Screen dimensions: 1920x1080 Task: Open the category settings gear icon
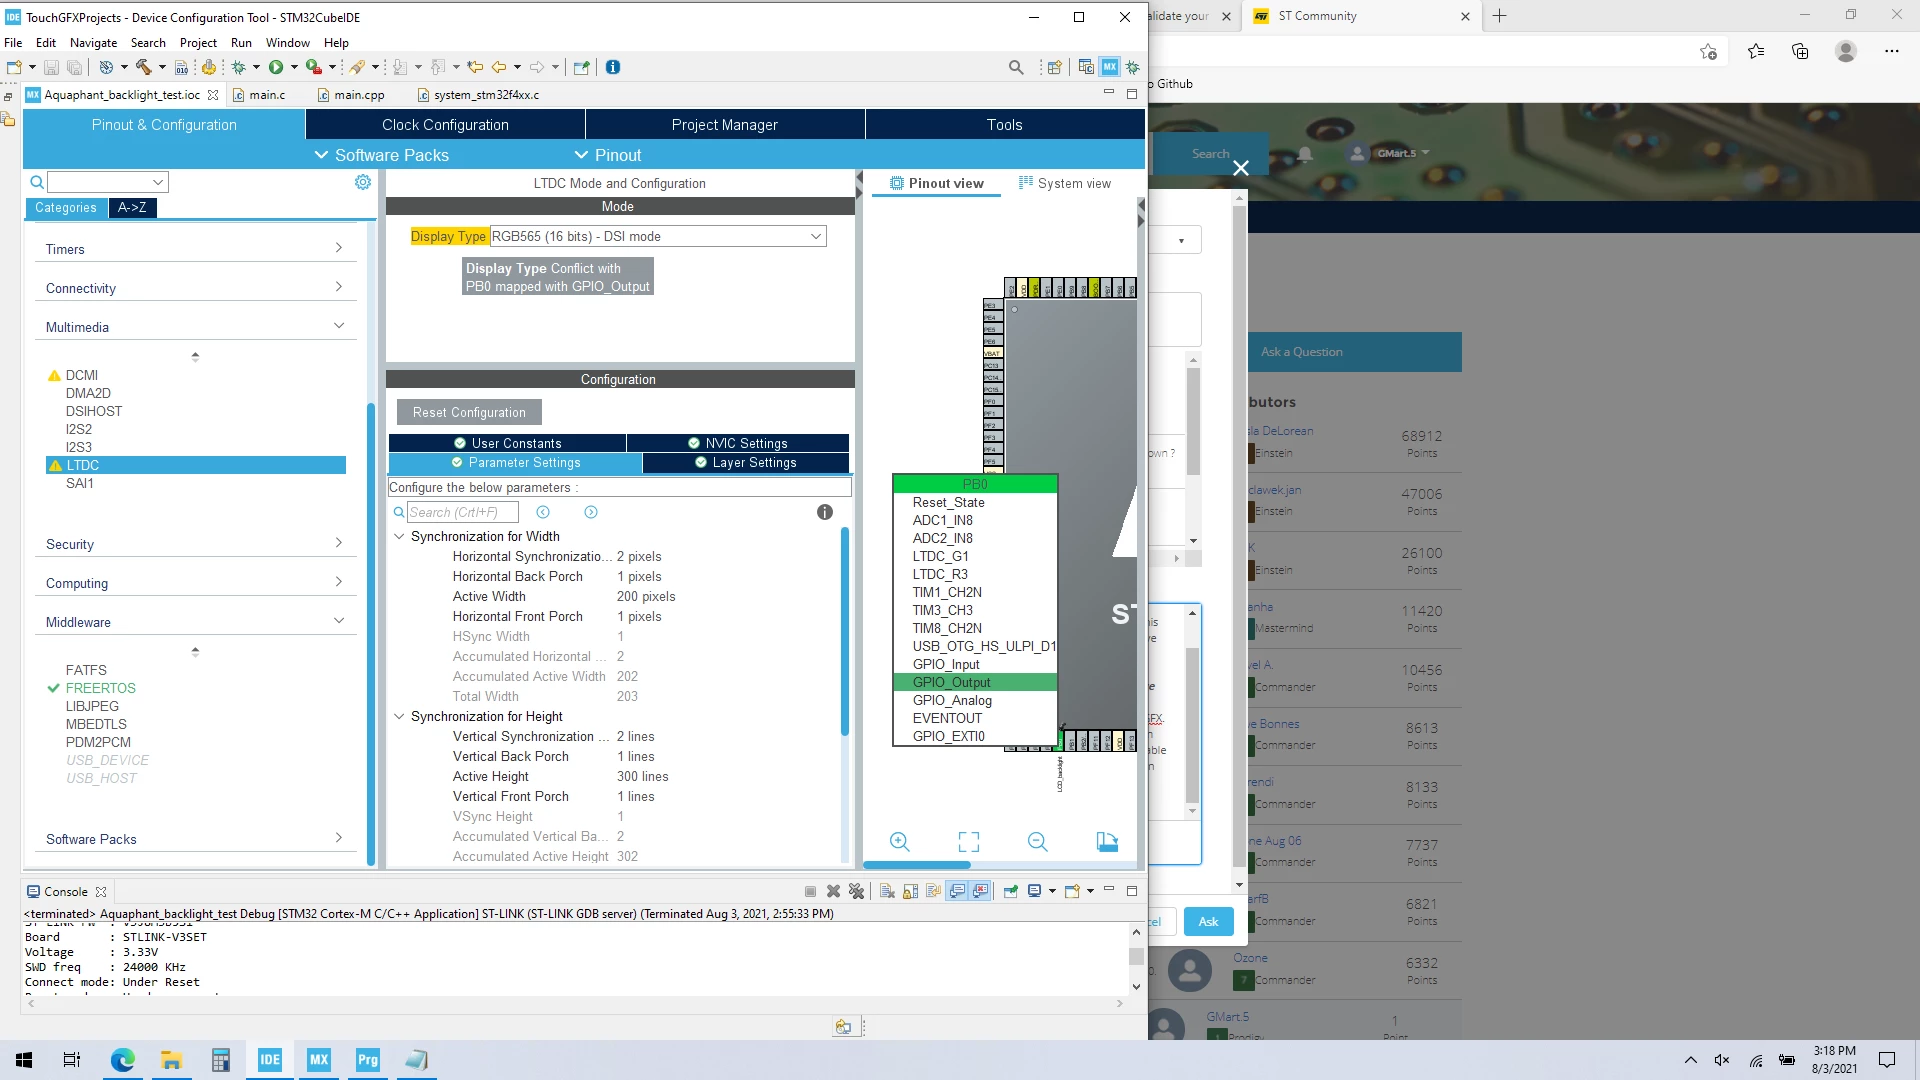point(363,182)
